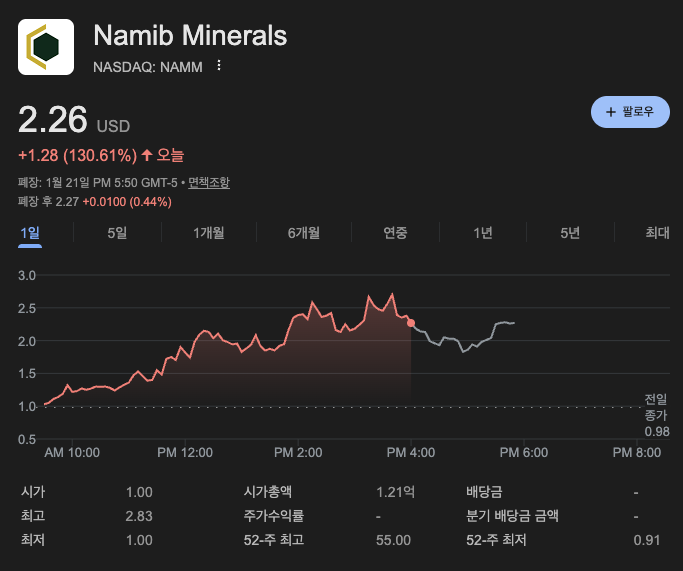Click the 최저 label in stats table
The width and height of the screenshot is (683, 571).
tap(33, 540)
